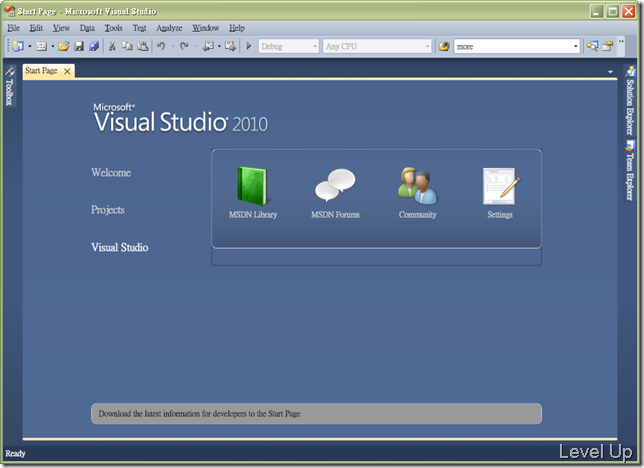Open the Team Explorer side tab
The height and width of the screenshot is (468, 644).
tap(630, 171)
